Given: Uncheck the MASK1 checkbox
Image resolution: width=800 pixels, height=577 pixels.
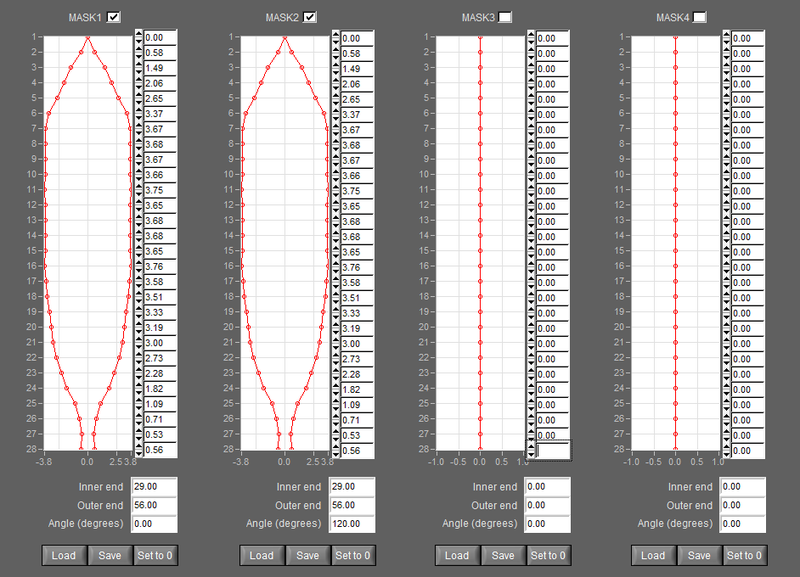Looking at the screenshot, I should click(x=113, y=17).
